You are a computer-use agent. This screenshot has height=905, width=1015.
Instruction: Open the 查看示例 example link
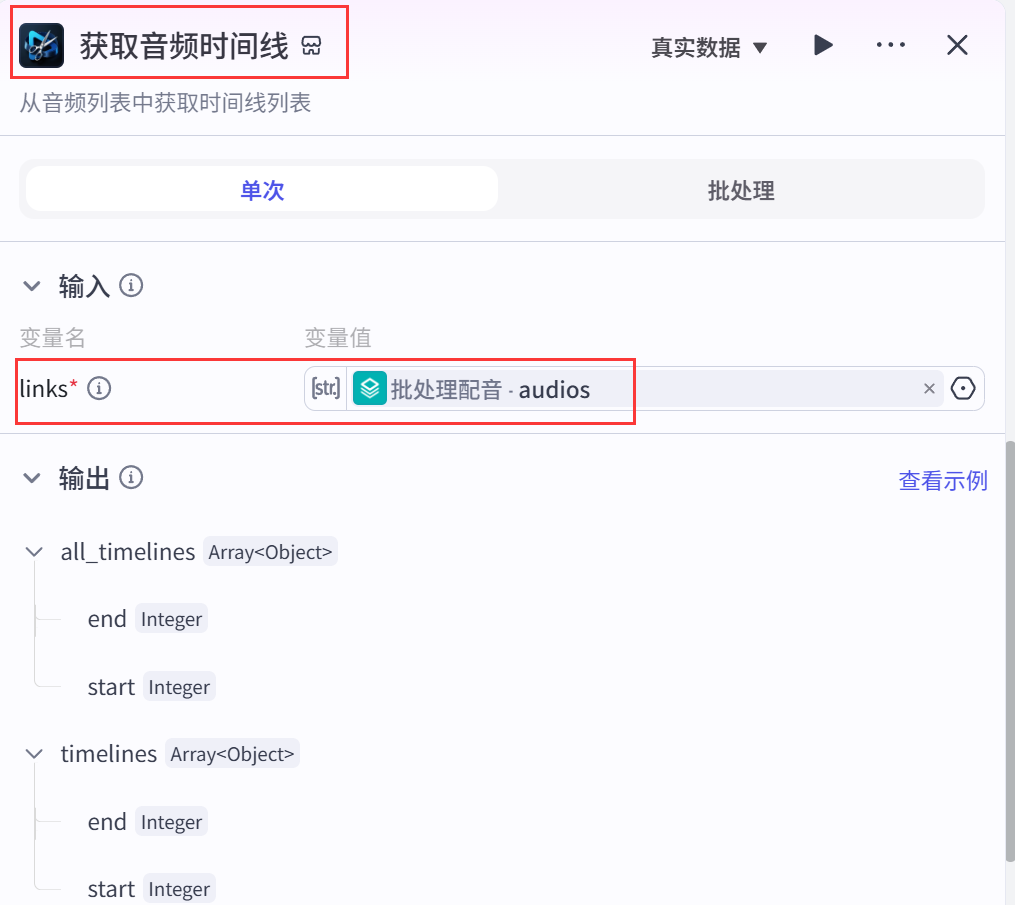(x=942, y=481)
